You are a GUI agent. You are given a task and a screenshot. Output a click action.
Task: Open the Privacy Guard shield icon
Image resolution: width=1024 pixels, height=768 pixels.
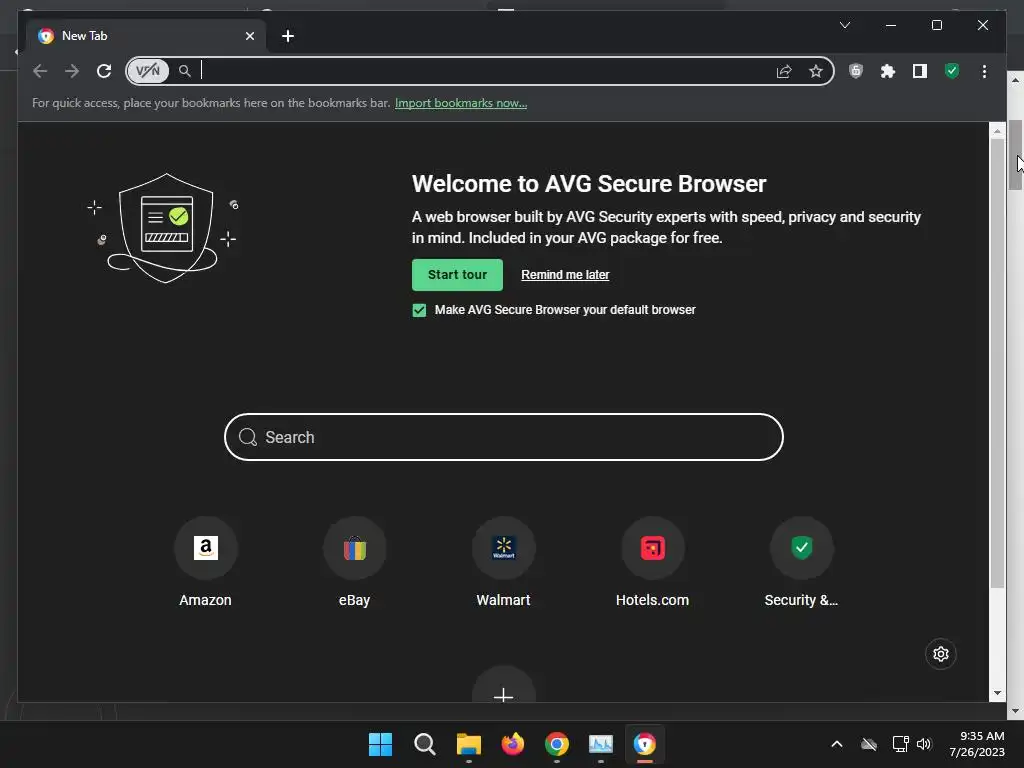[x=856, y=71]
